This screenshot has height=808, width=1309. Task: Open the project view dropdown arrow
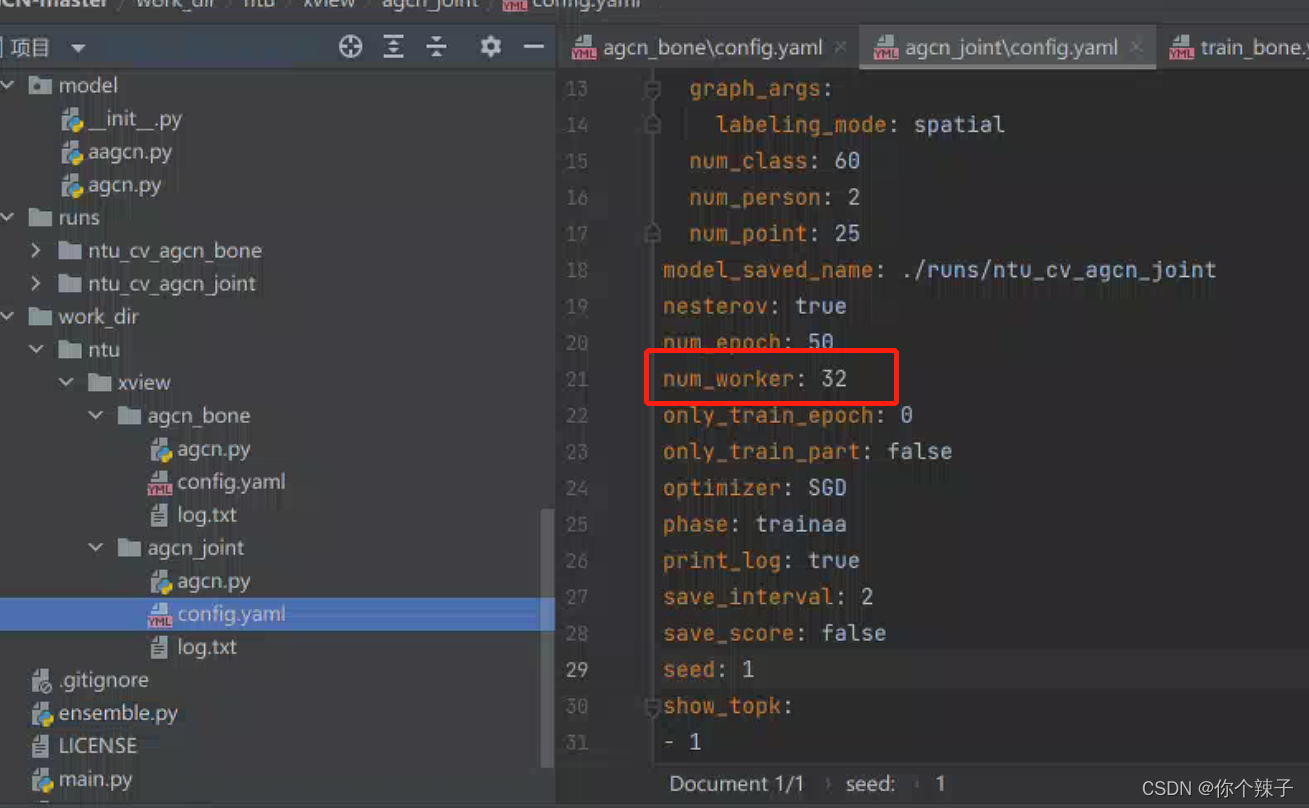78,48
